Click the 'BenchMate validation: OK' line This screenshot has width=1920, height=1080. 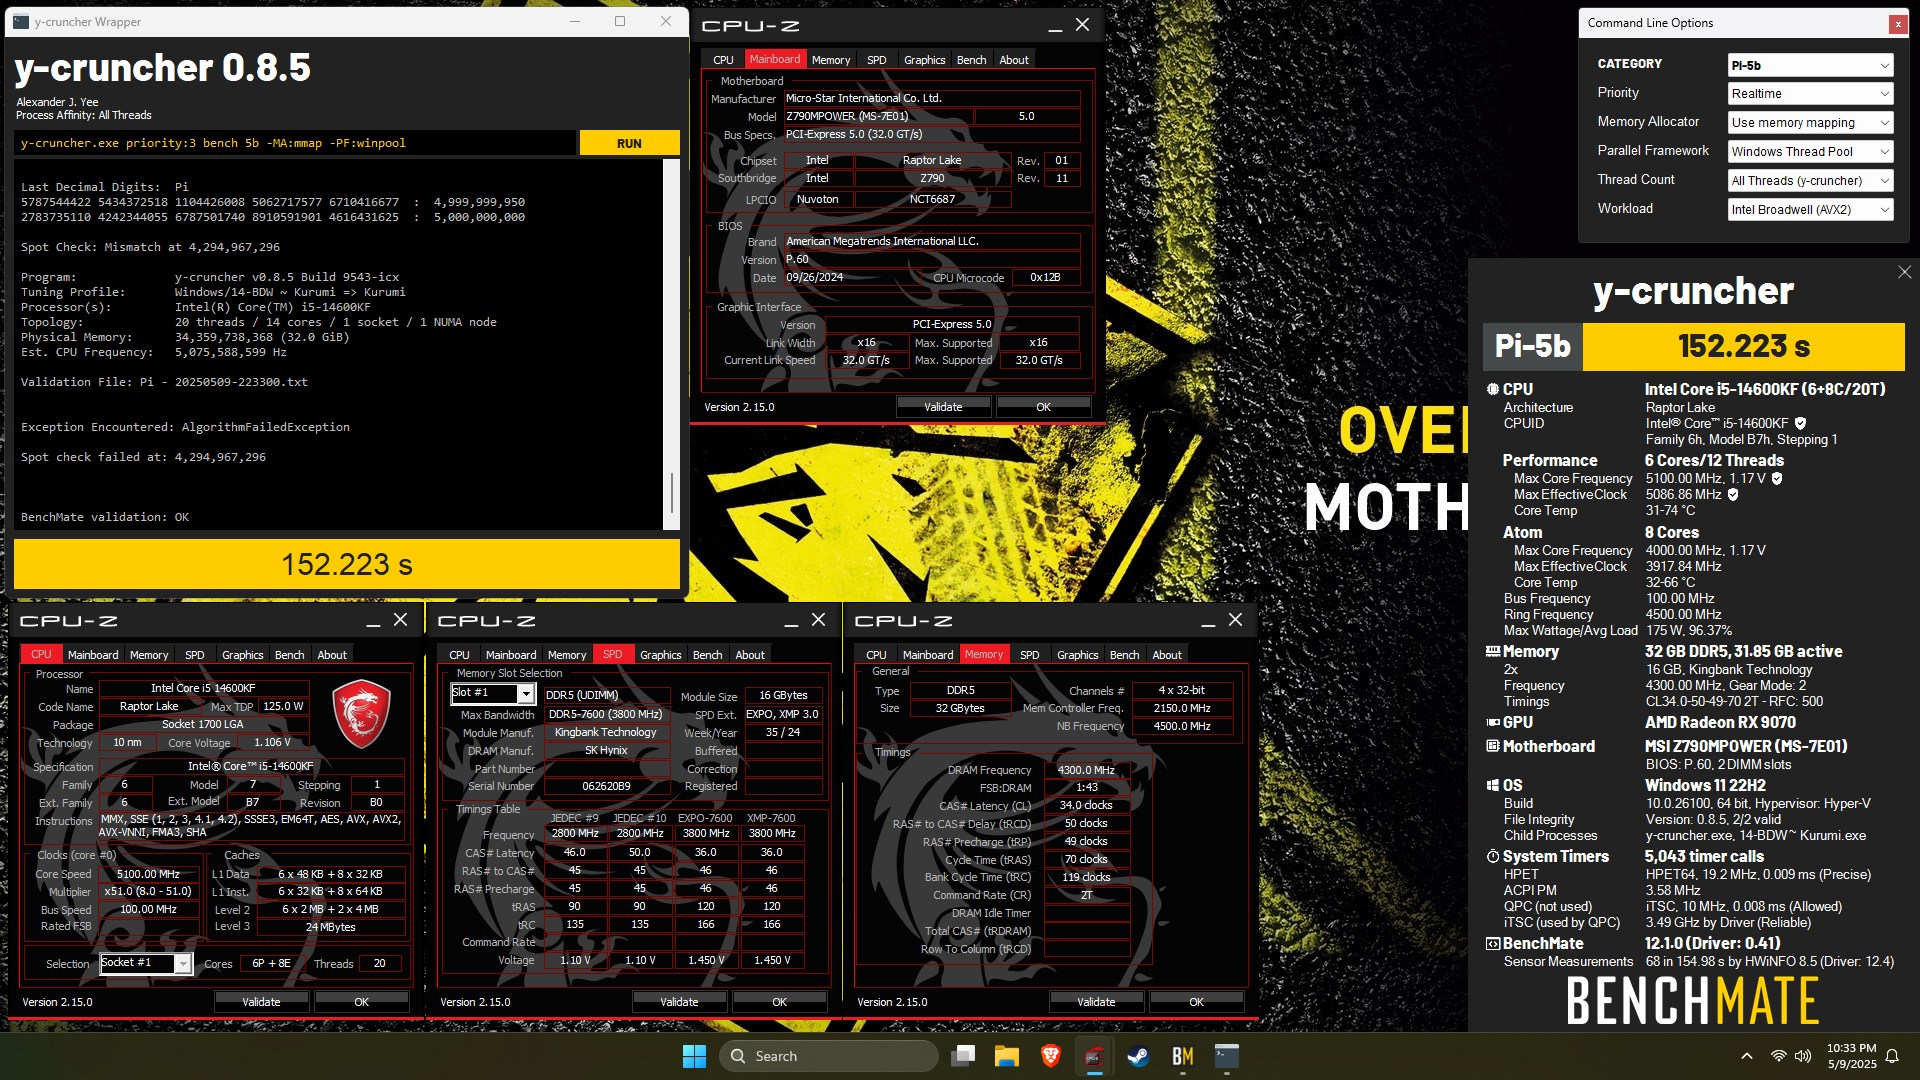(105, 517)
